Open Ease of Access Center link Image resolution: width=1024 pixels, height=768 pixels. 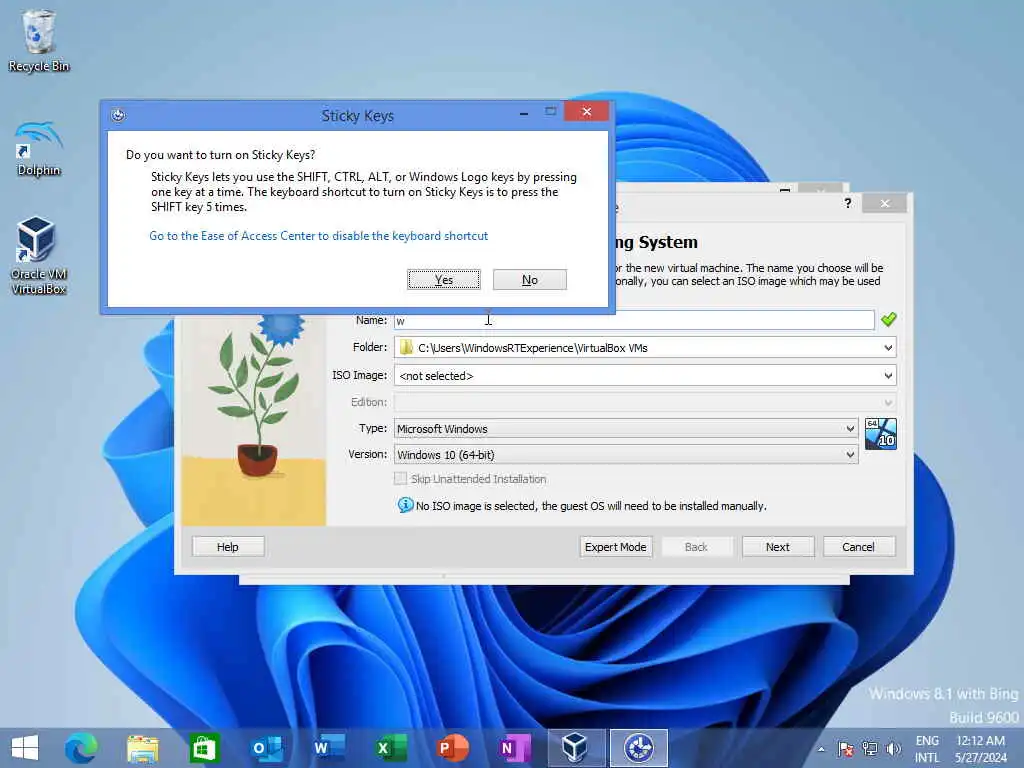tap(318, 236)
